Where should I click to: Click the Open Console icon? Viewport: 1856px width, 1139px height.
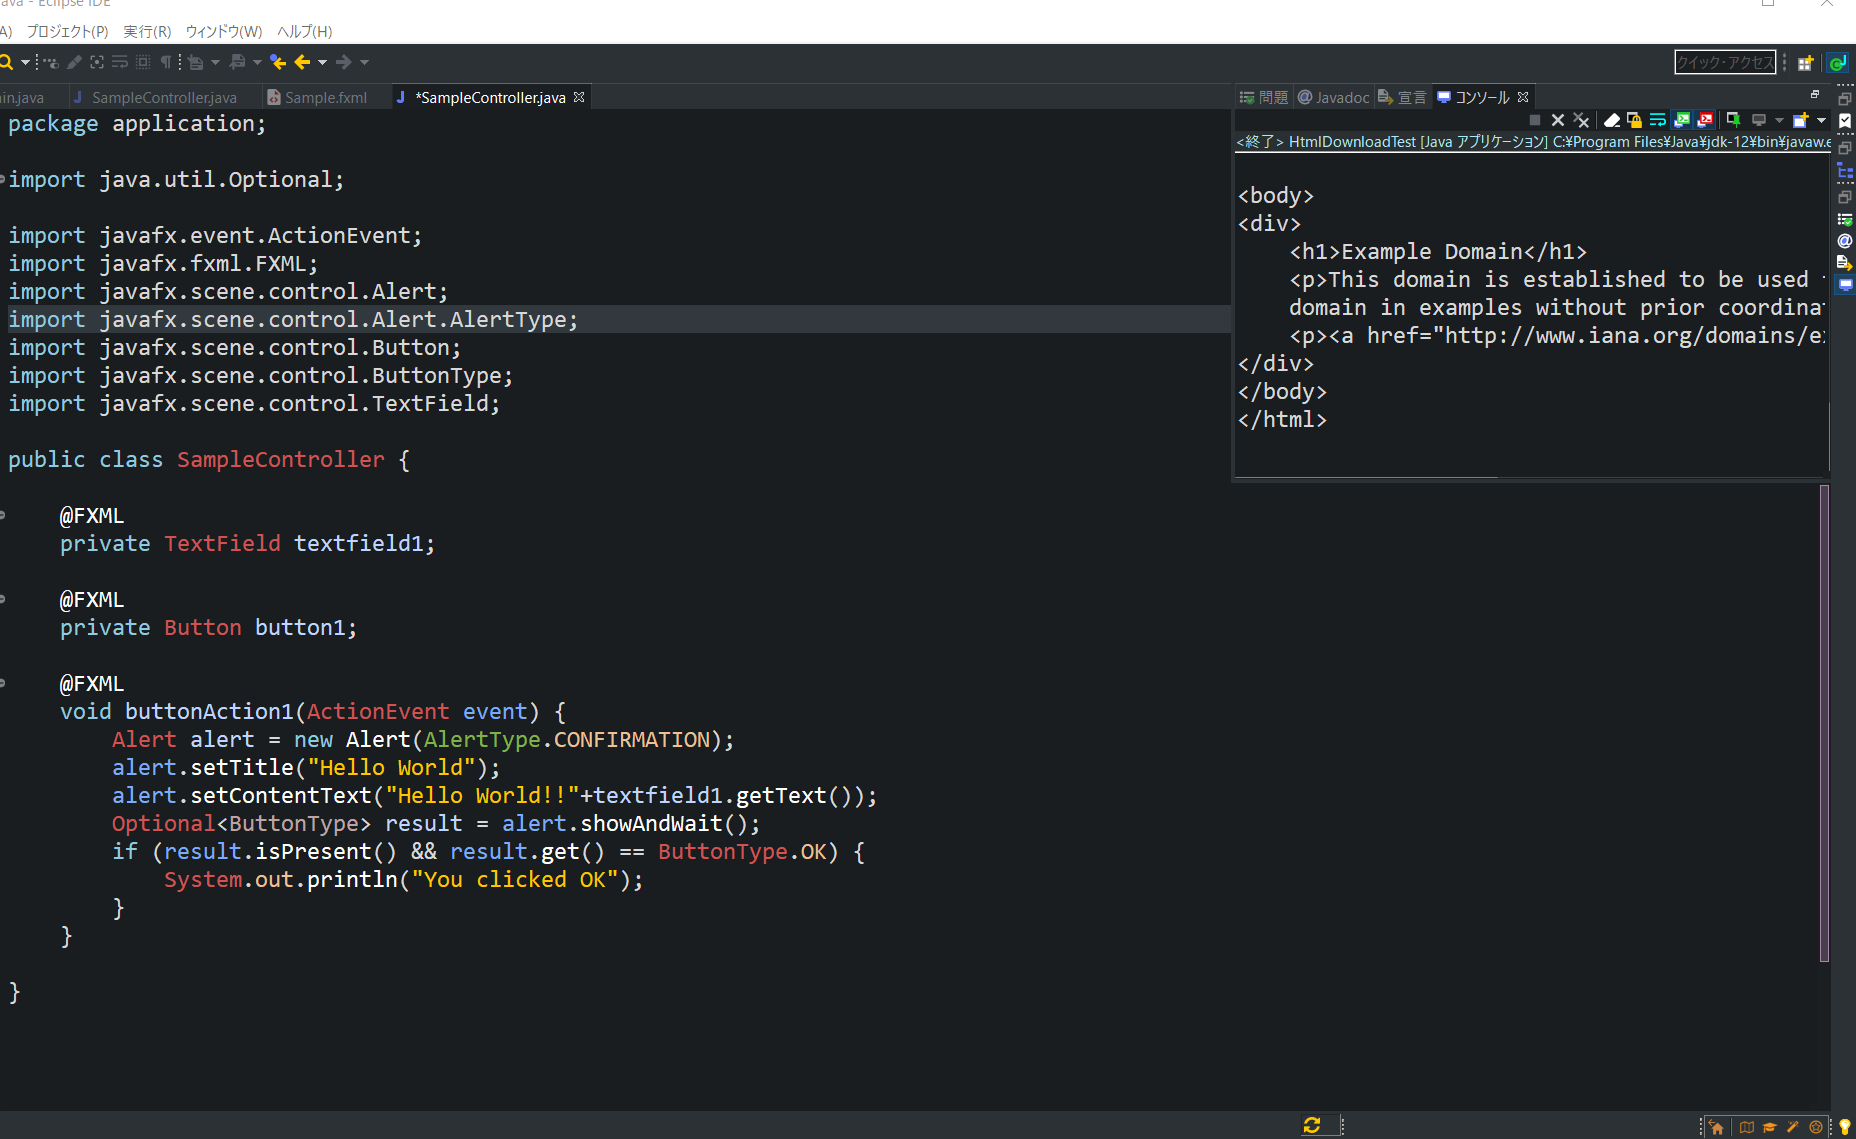(x=1800, y=120)
